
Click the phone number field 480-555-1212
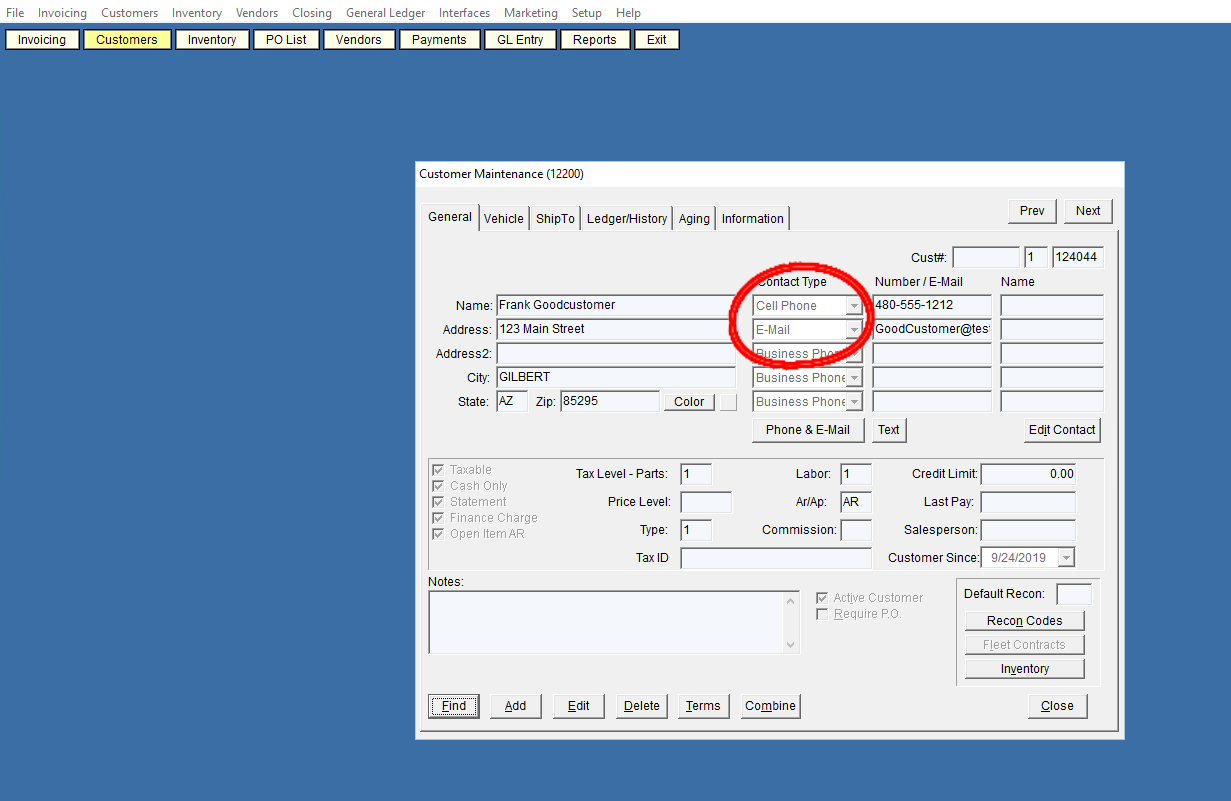pyautogui.click(x=932, y=305)
